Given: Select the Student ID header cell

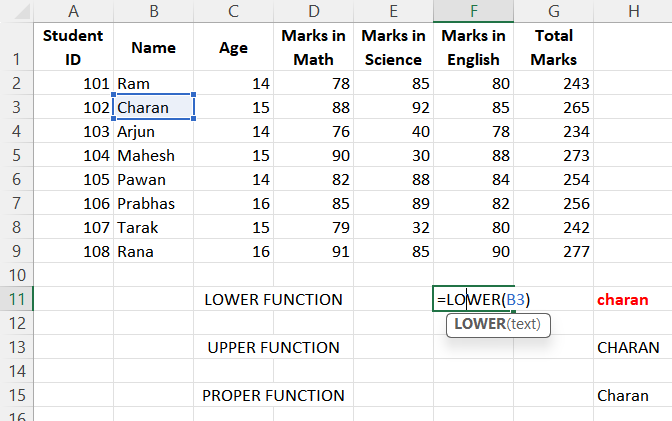Looking at the screenshot, I should [x=74, y=47].
